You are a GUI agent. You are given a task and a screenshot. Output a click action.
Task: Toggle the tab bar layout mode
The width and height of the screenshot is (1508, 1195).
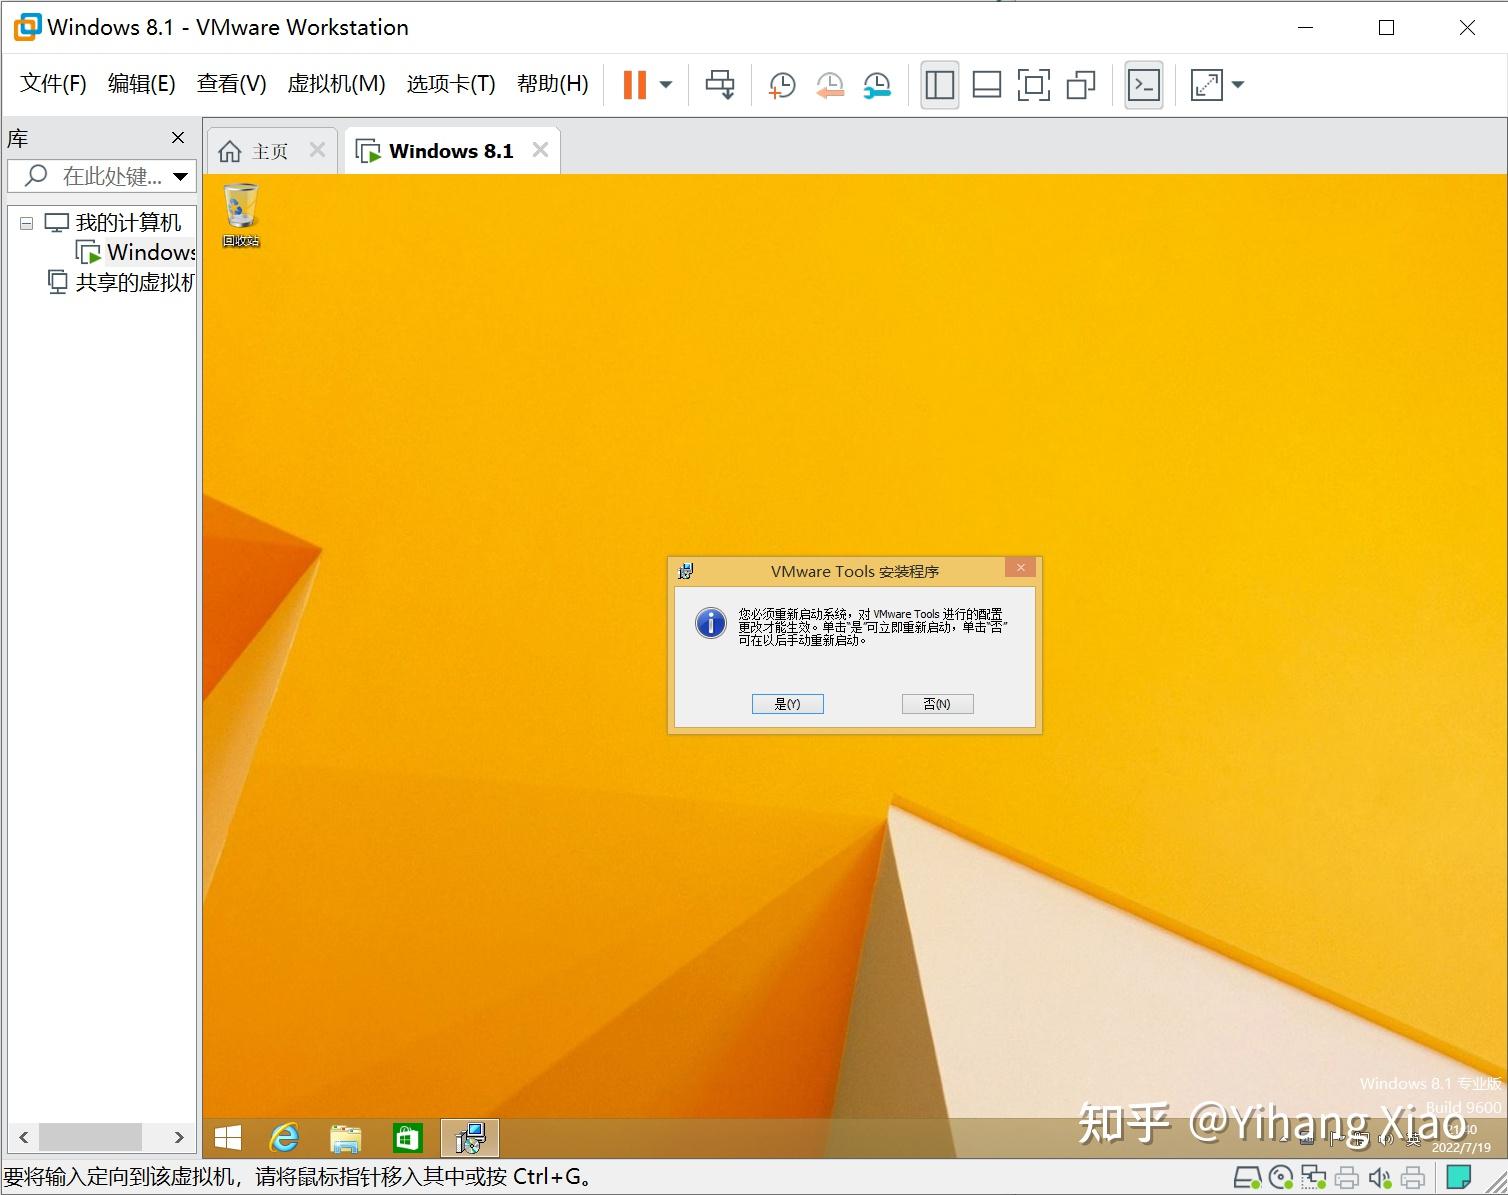click(1081, 85)
